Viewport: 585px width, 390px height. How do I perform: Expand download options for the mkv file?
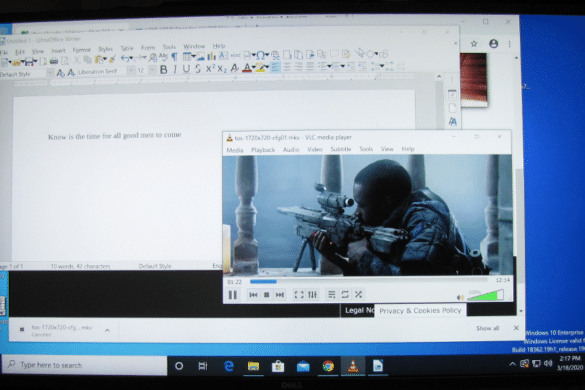pos(107,330)
